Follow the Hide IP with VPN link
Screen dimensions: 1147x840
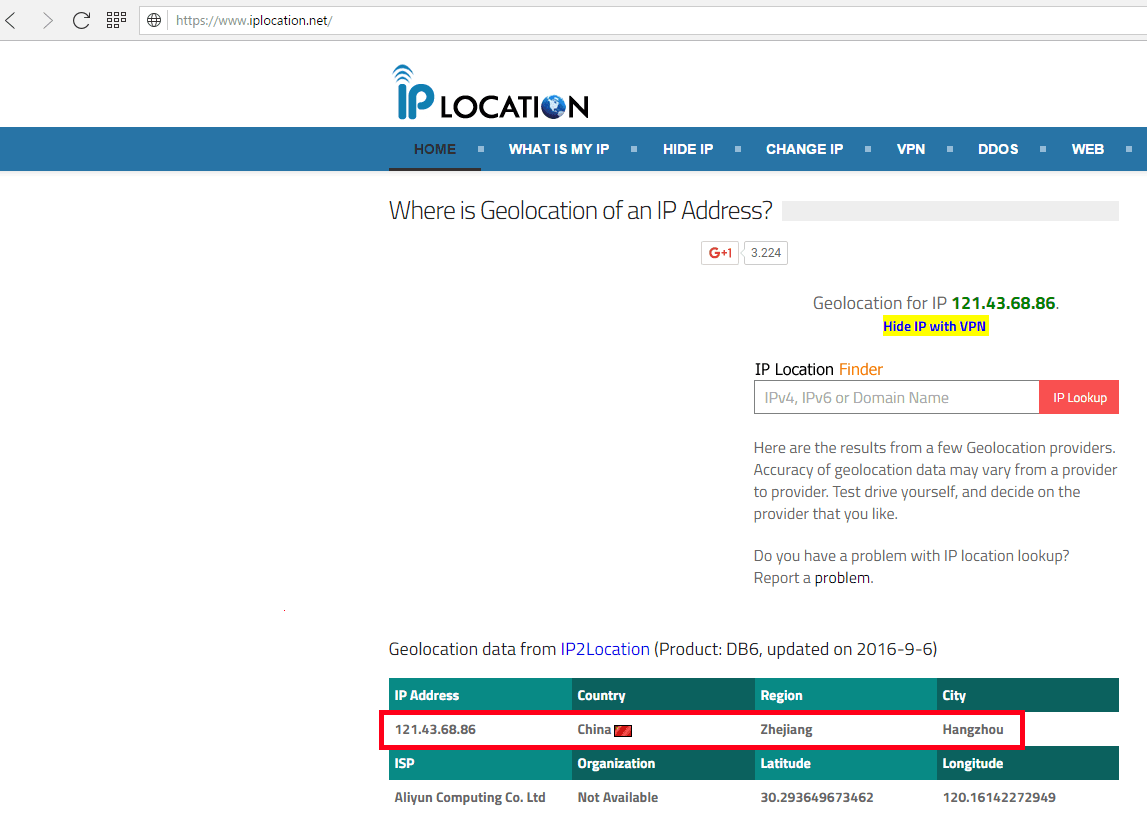[935, 326]
